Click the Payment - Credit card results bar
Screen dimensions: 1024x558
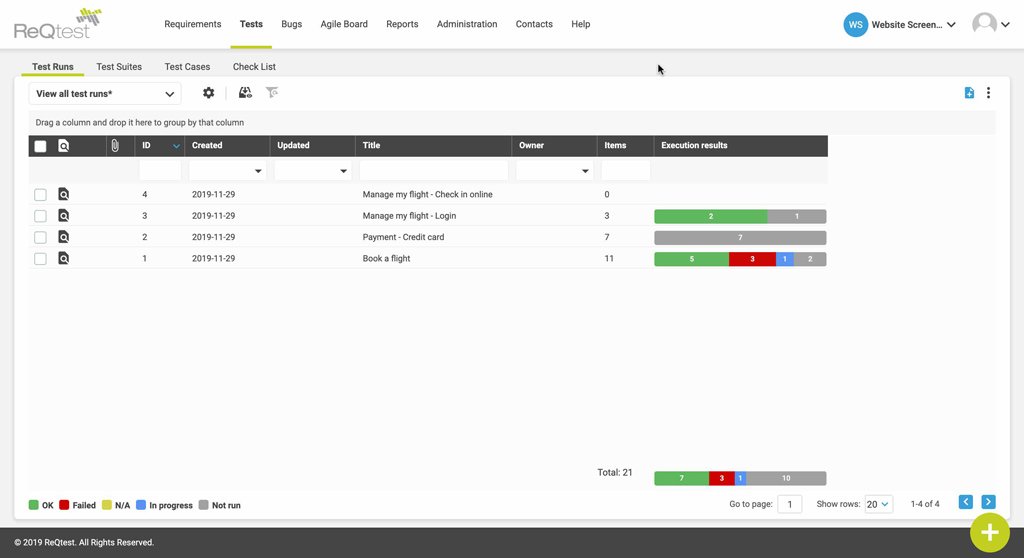(740, 238)
